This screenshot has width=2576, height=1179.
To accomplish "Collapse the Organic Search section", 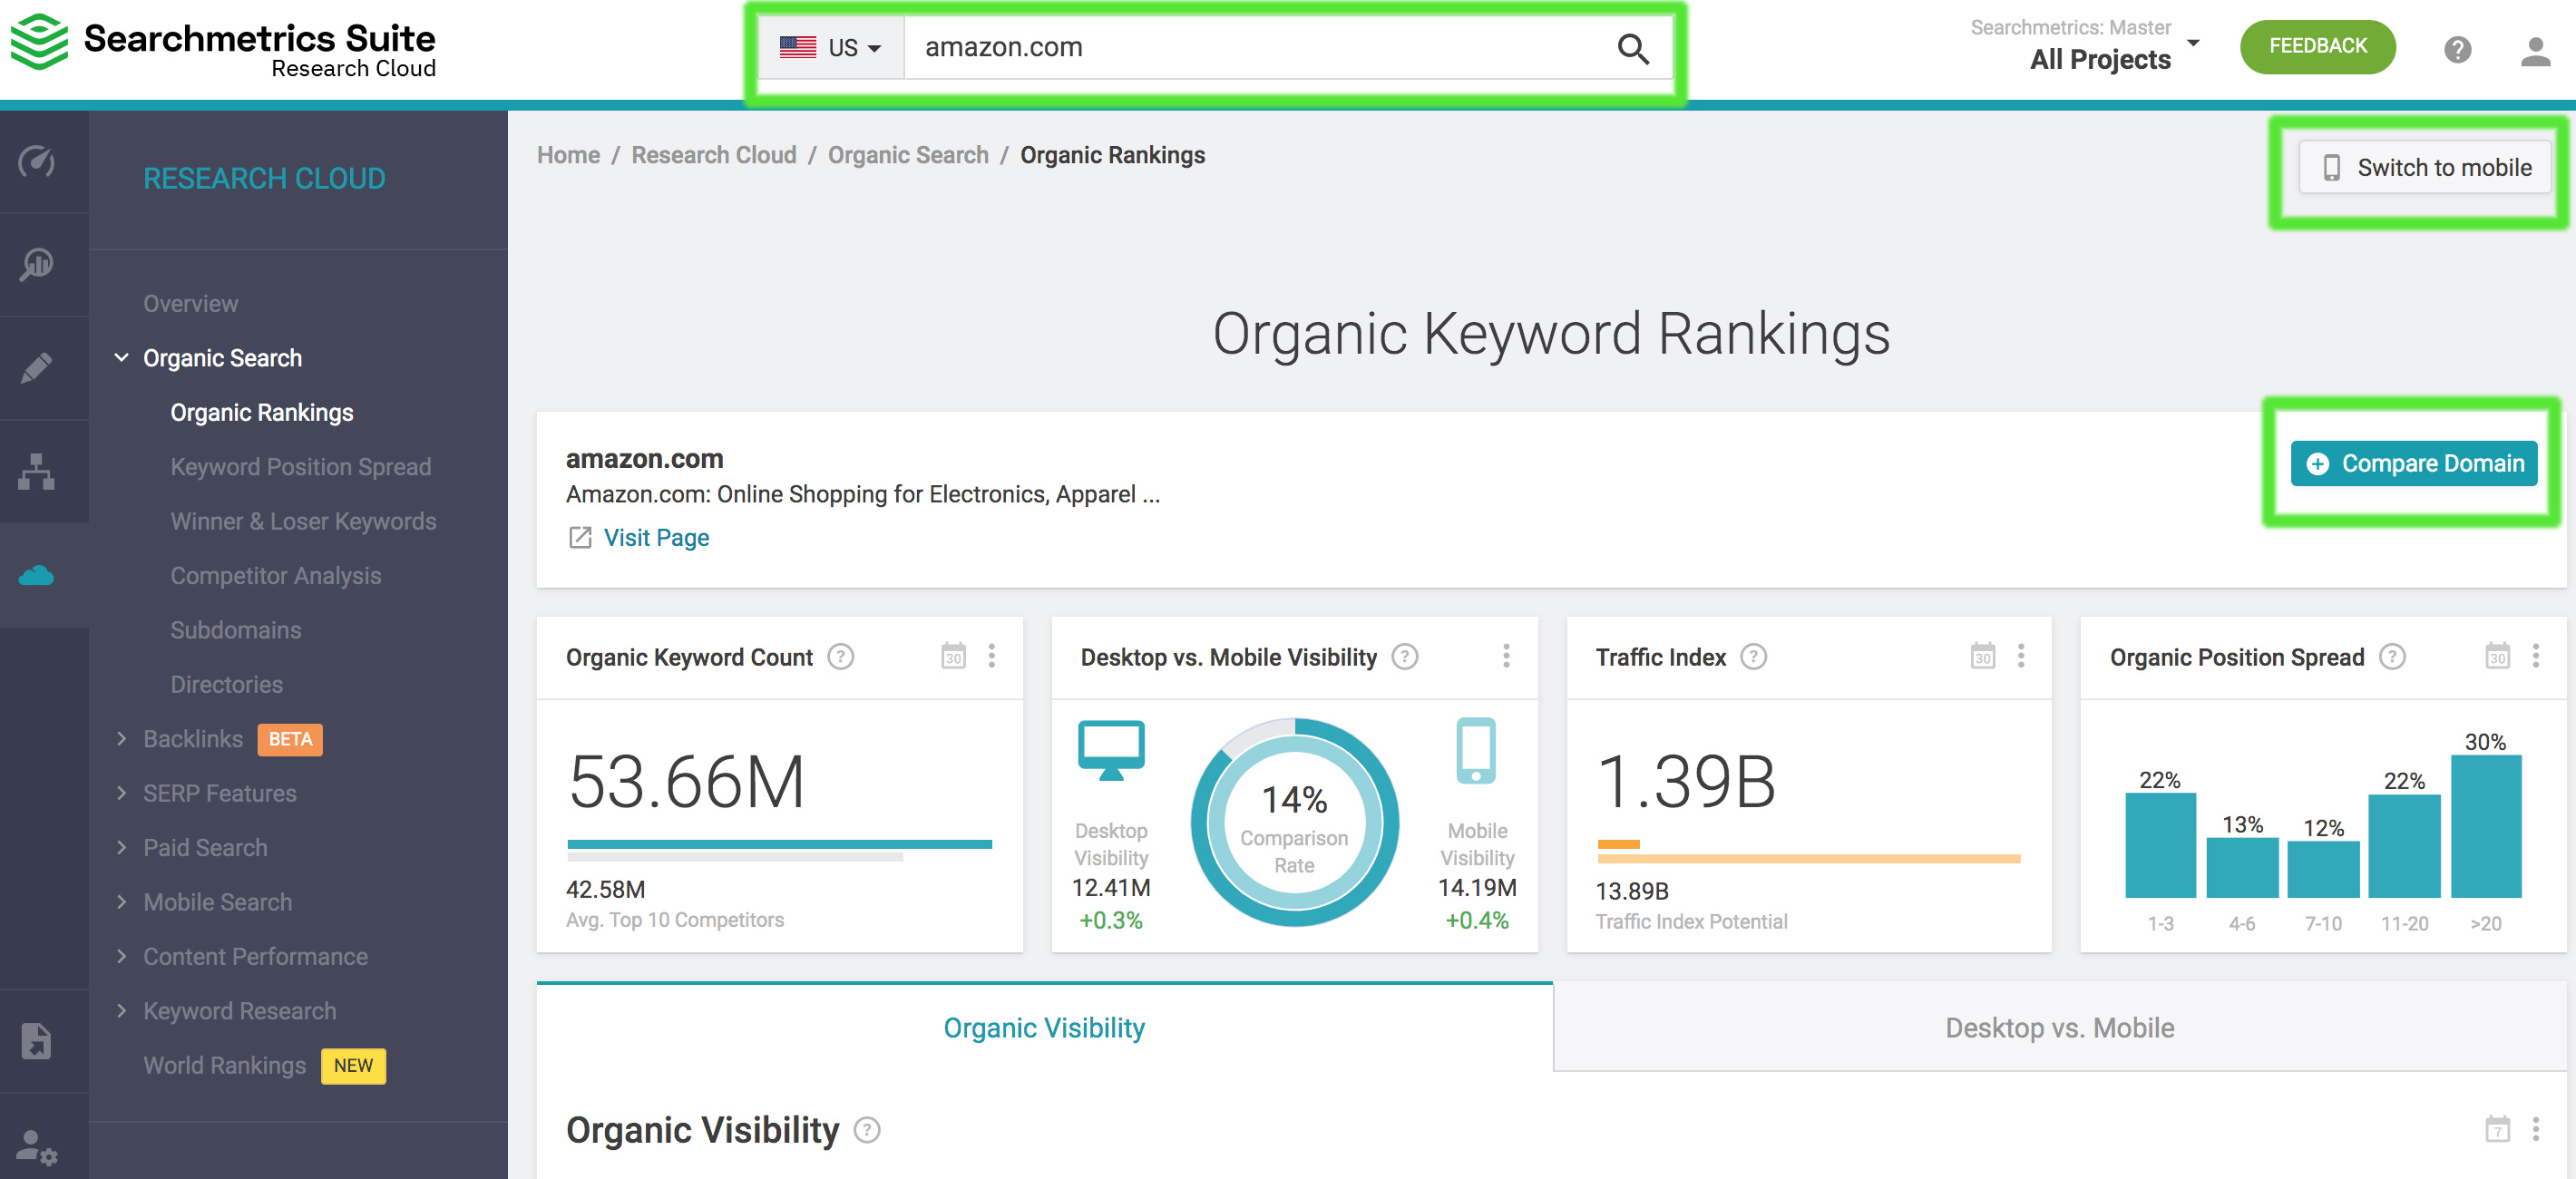I will pos(122,358).
